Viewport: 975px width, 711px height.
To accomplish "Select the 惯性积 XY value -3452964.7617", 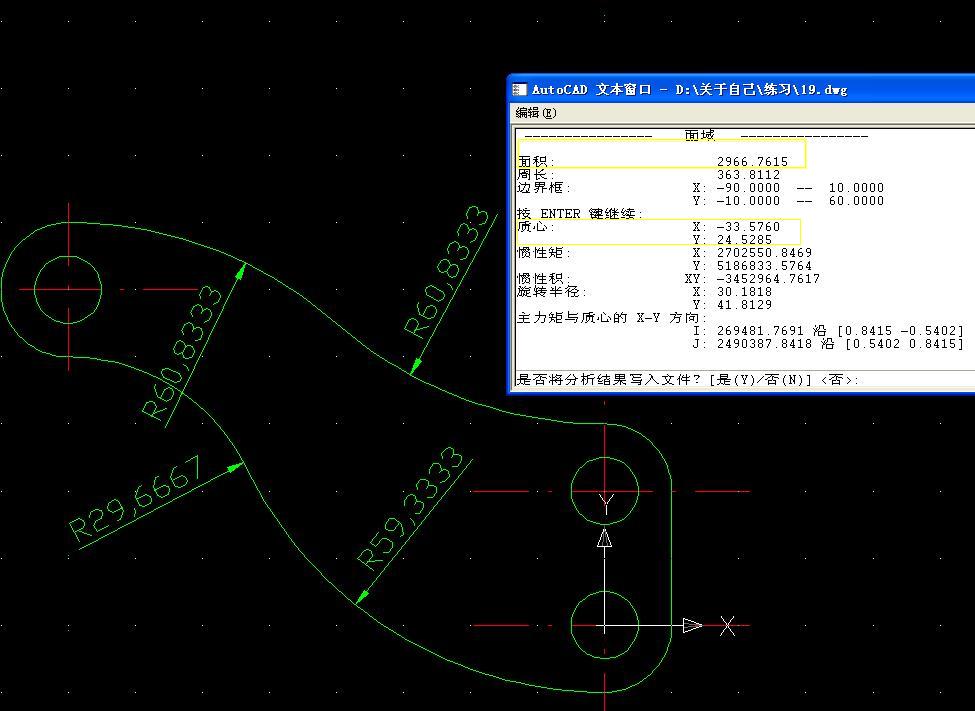I will pos(768,279).
